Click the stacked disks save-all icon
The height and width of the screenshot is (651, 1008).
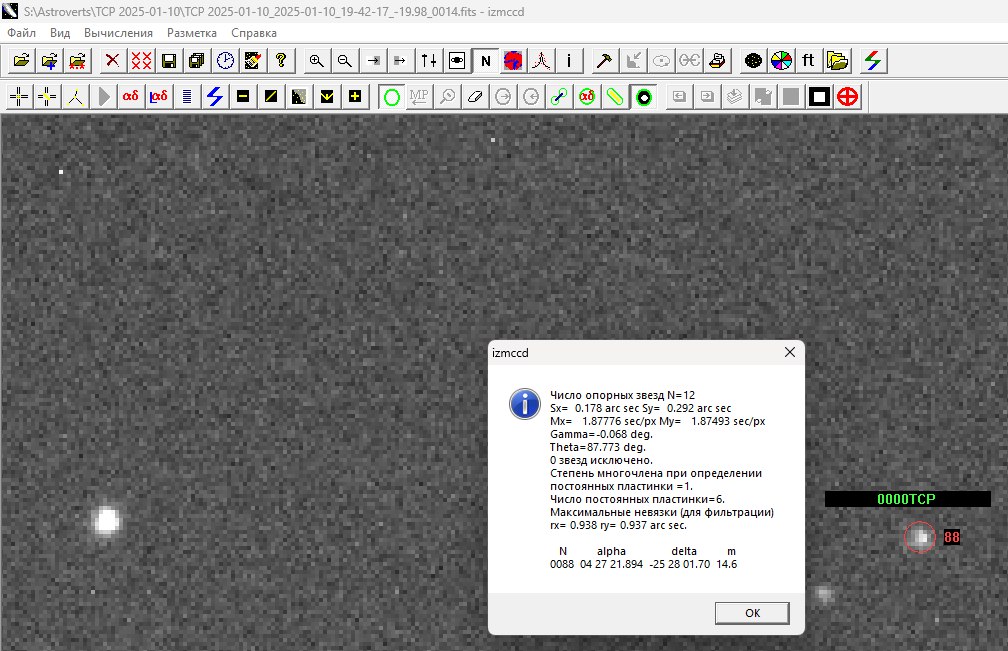tap(197, 61)
